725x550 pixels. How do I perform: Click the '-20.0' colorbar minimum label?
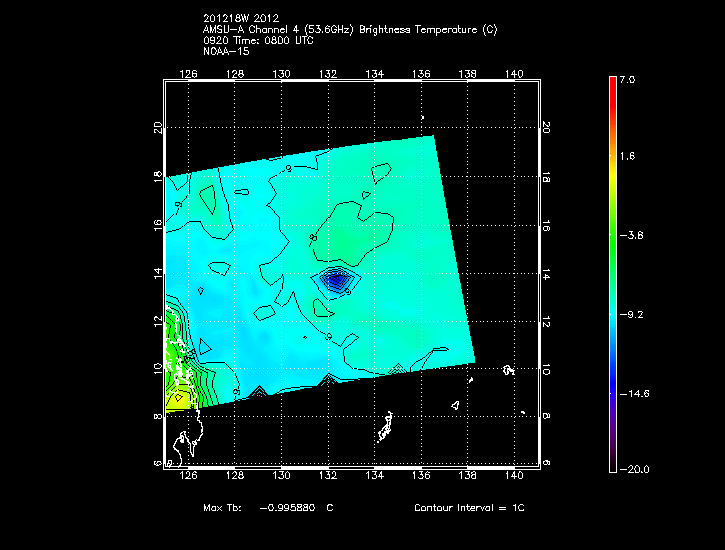[x=634, y=470]
